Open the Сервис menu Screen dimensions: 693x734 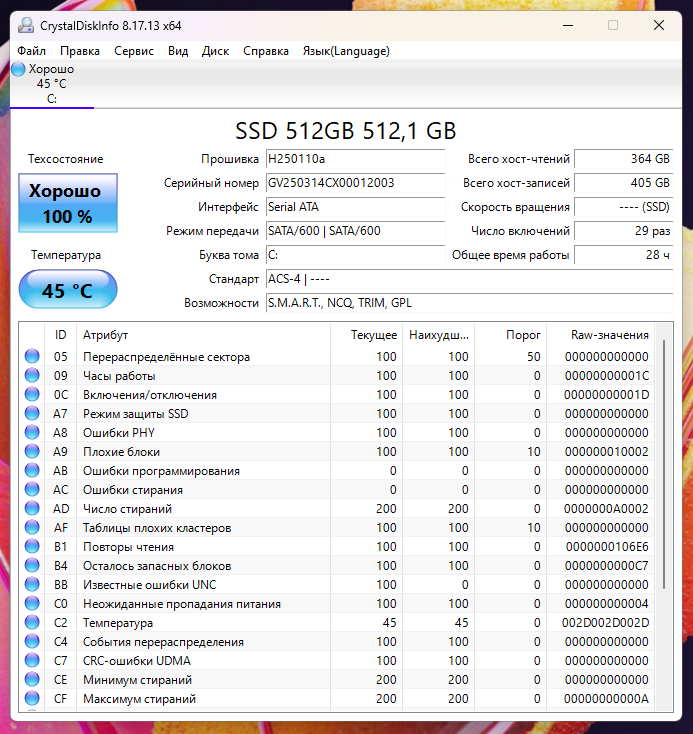point(134,51)
